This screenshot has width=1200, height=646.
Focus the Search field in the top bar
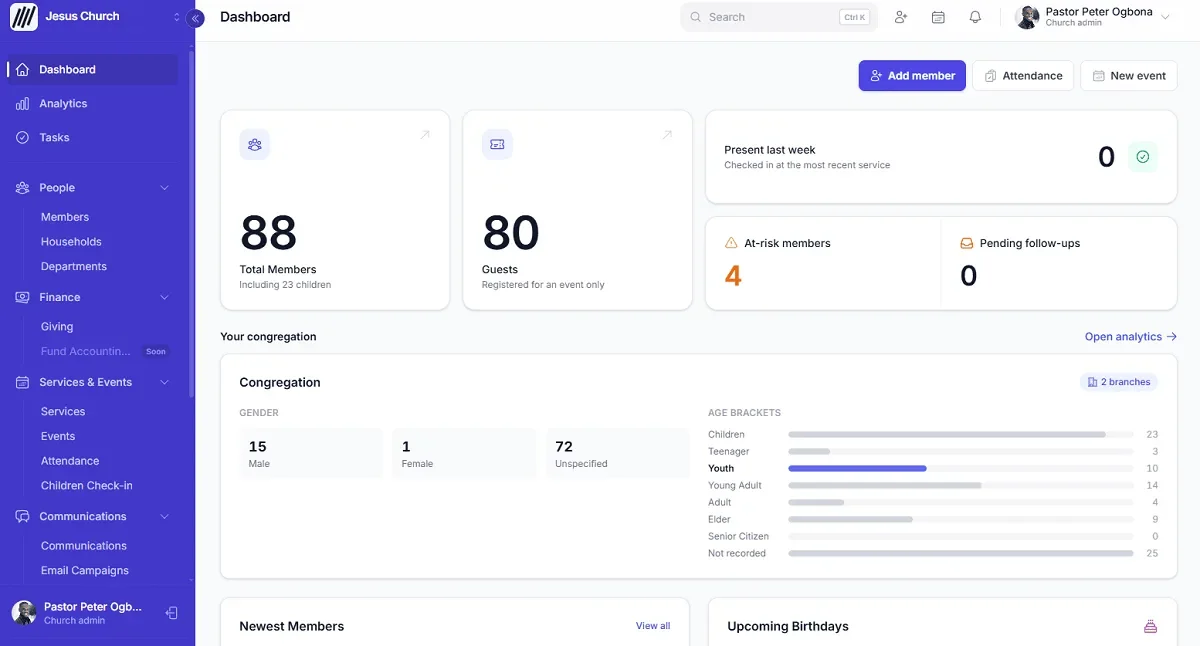pos(779,17)
